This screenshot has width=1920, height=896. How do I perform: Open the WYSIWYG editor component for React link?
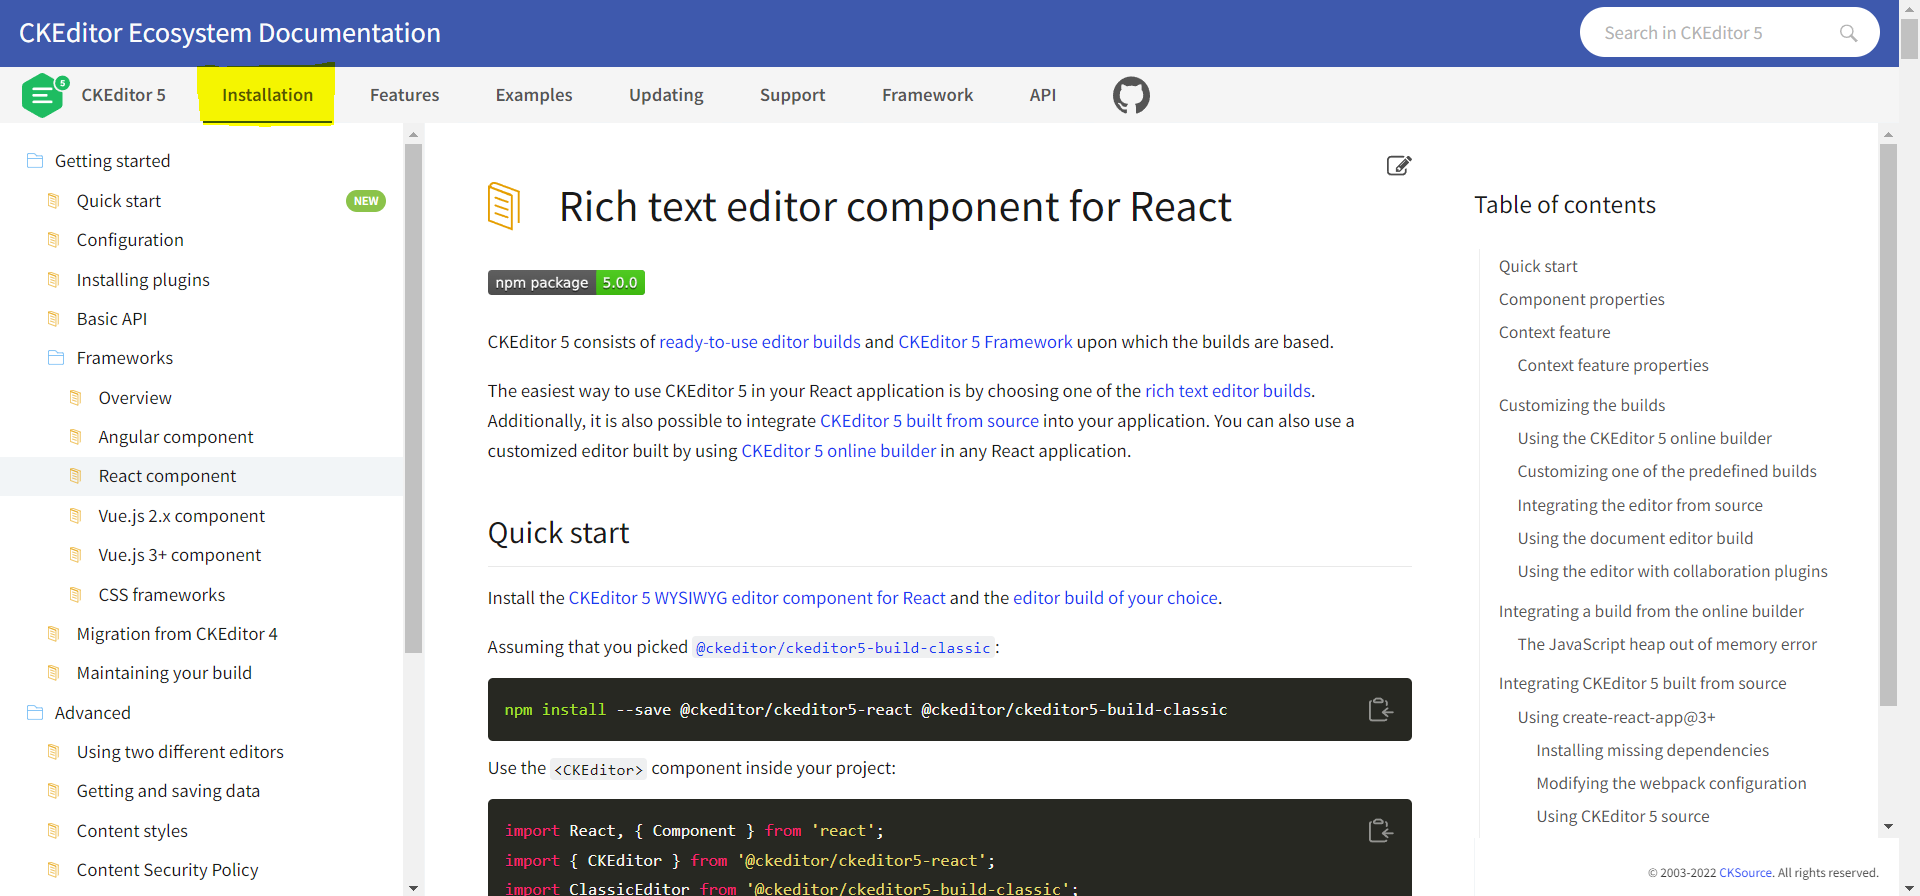[x=757, y=598]
